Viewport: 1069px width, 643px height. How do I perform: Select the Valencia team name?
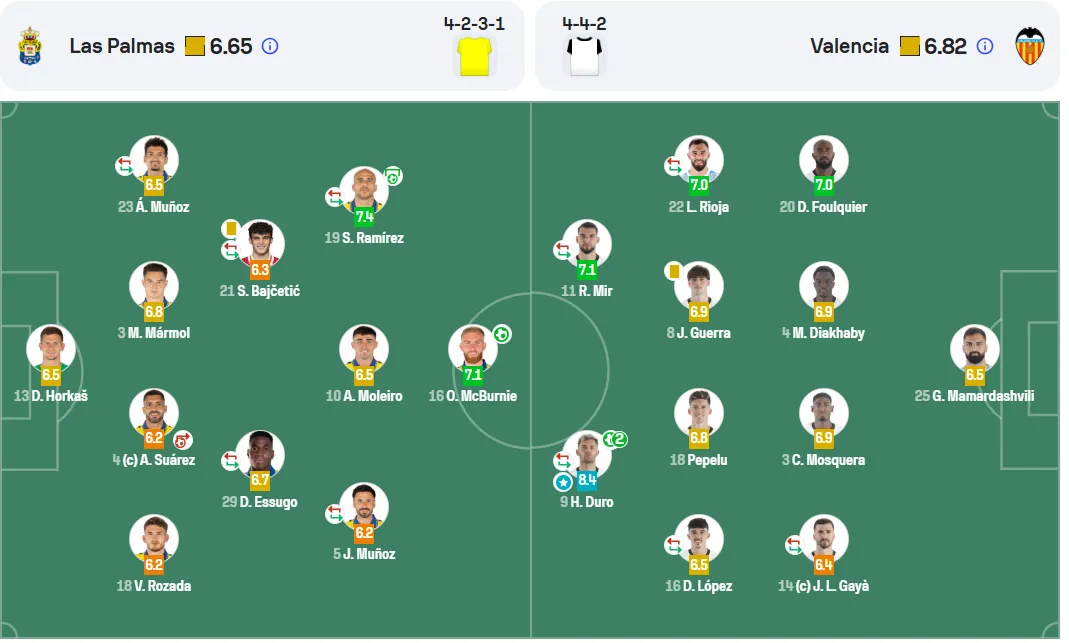(850, 46)
